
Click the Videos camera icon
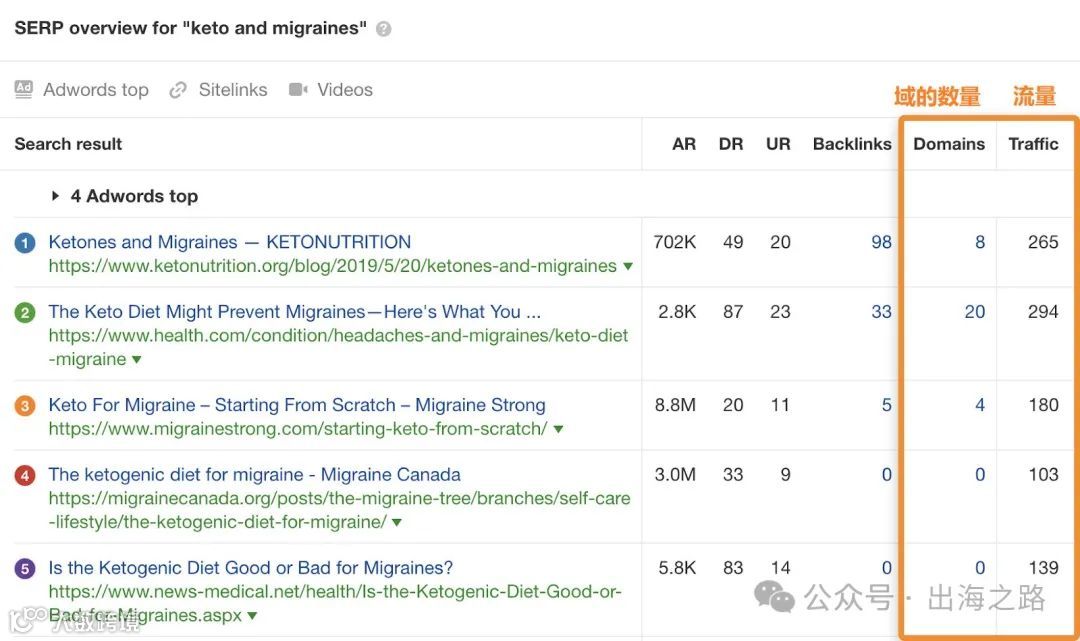point(298,89)
